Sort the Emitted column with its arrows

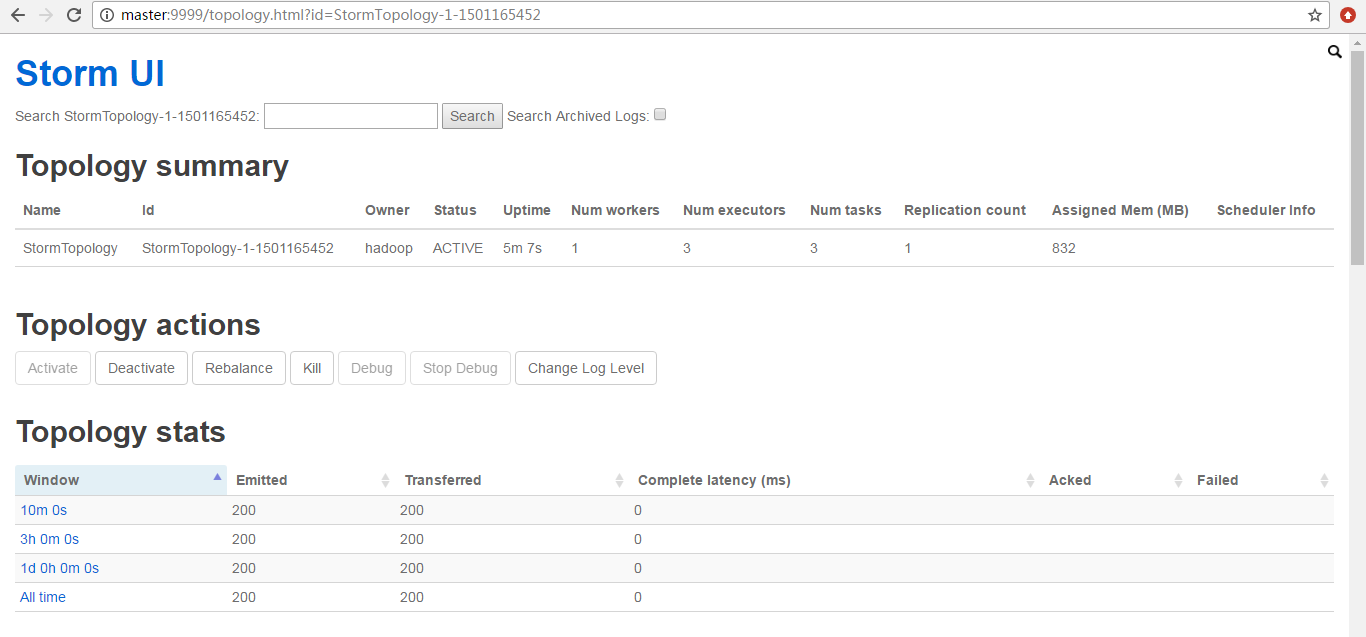click(x=385, y=481)
